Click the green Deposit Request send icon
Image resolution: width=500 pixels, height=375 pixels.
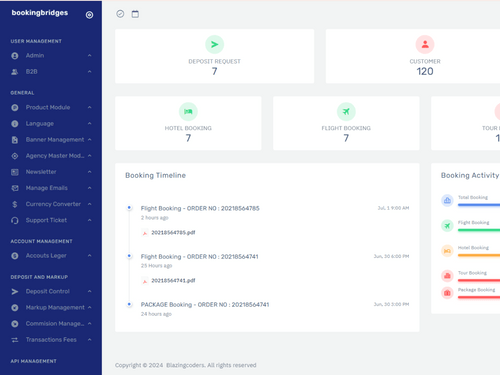click(x=214, y=44)
